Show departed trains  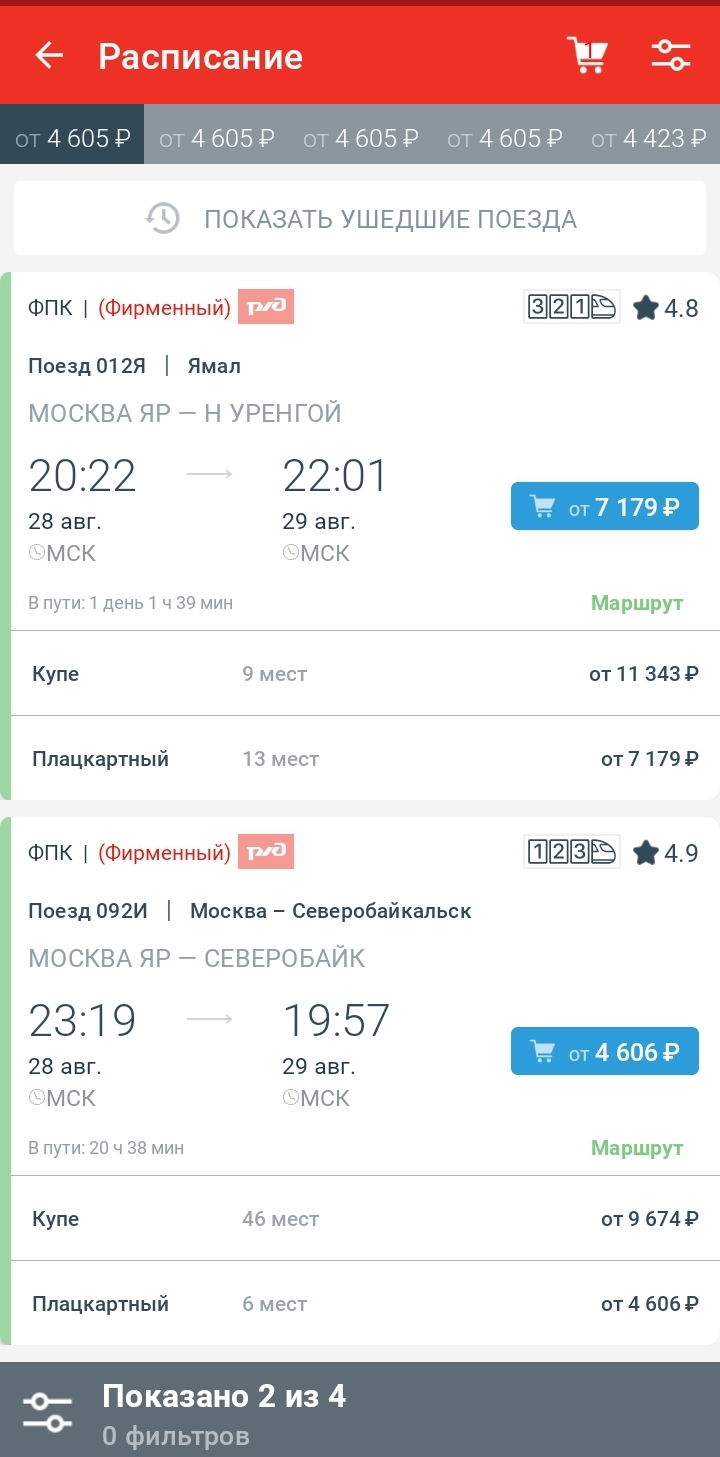click(360, 219)
